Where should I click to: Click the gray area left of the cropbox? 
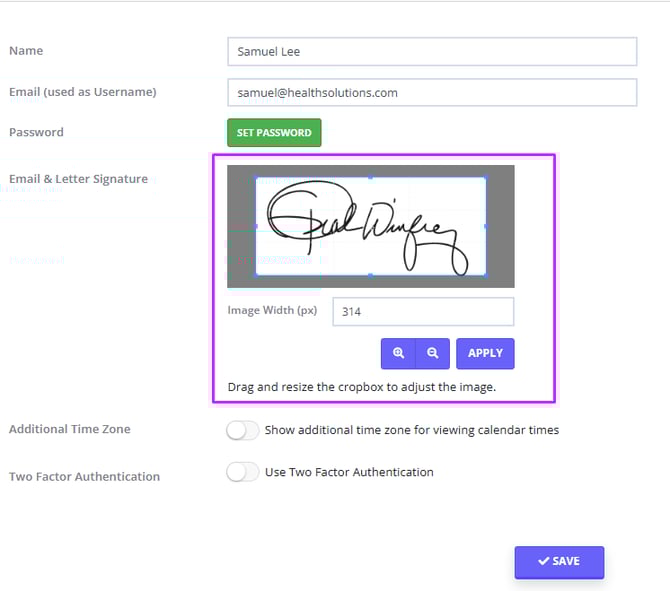(241, 226)
